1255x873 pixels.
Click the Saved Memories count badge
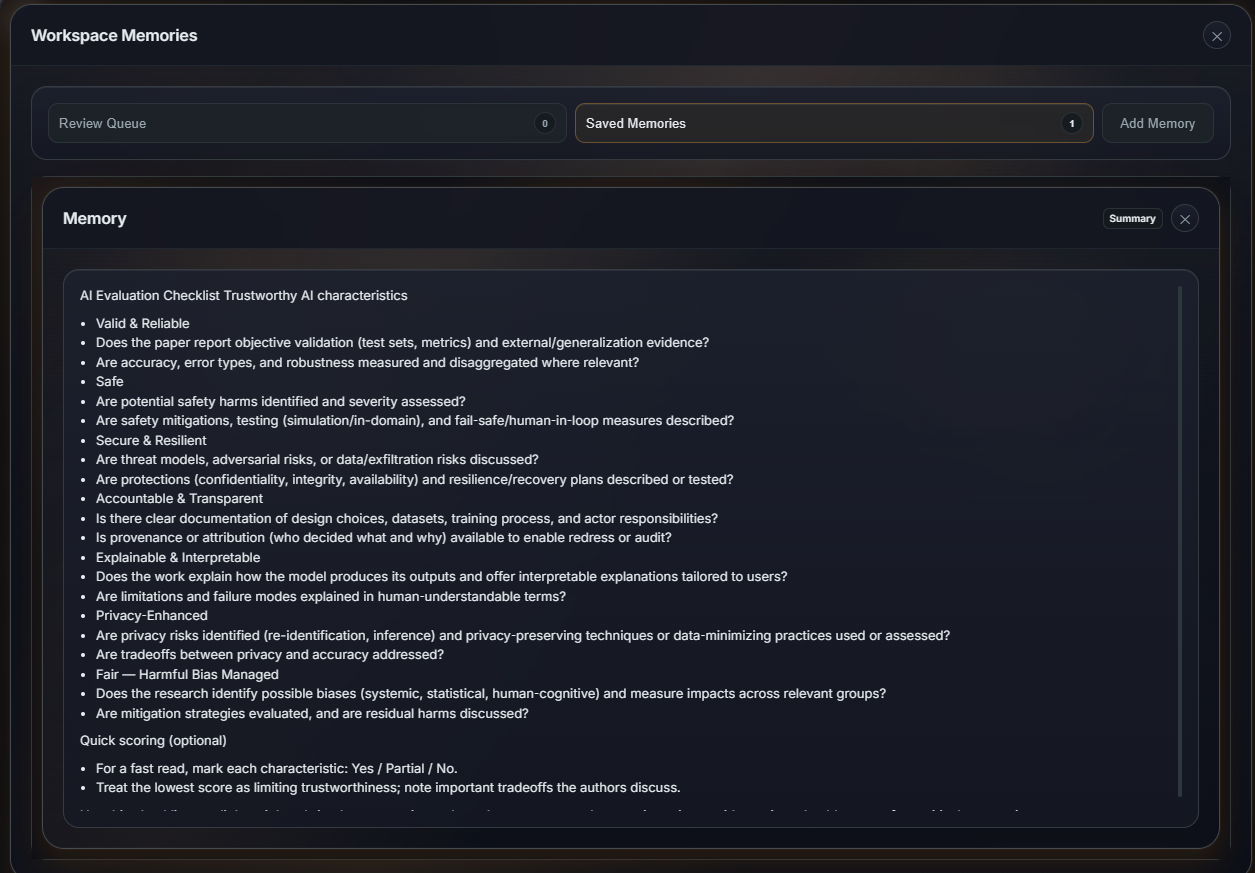point(1071,123)
